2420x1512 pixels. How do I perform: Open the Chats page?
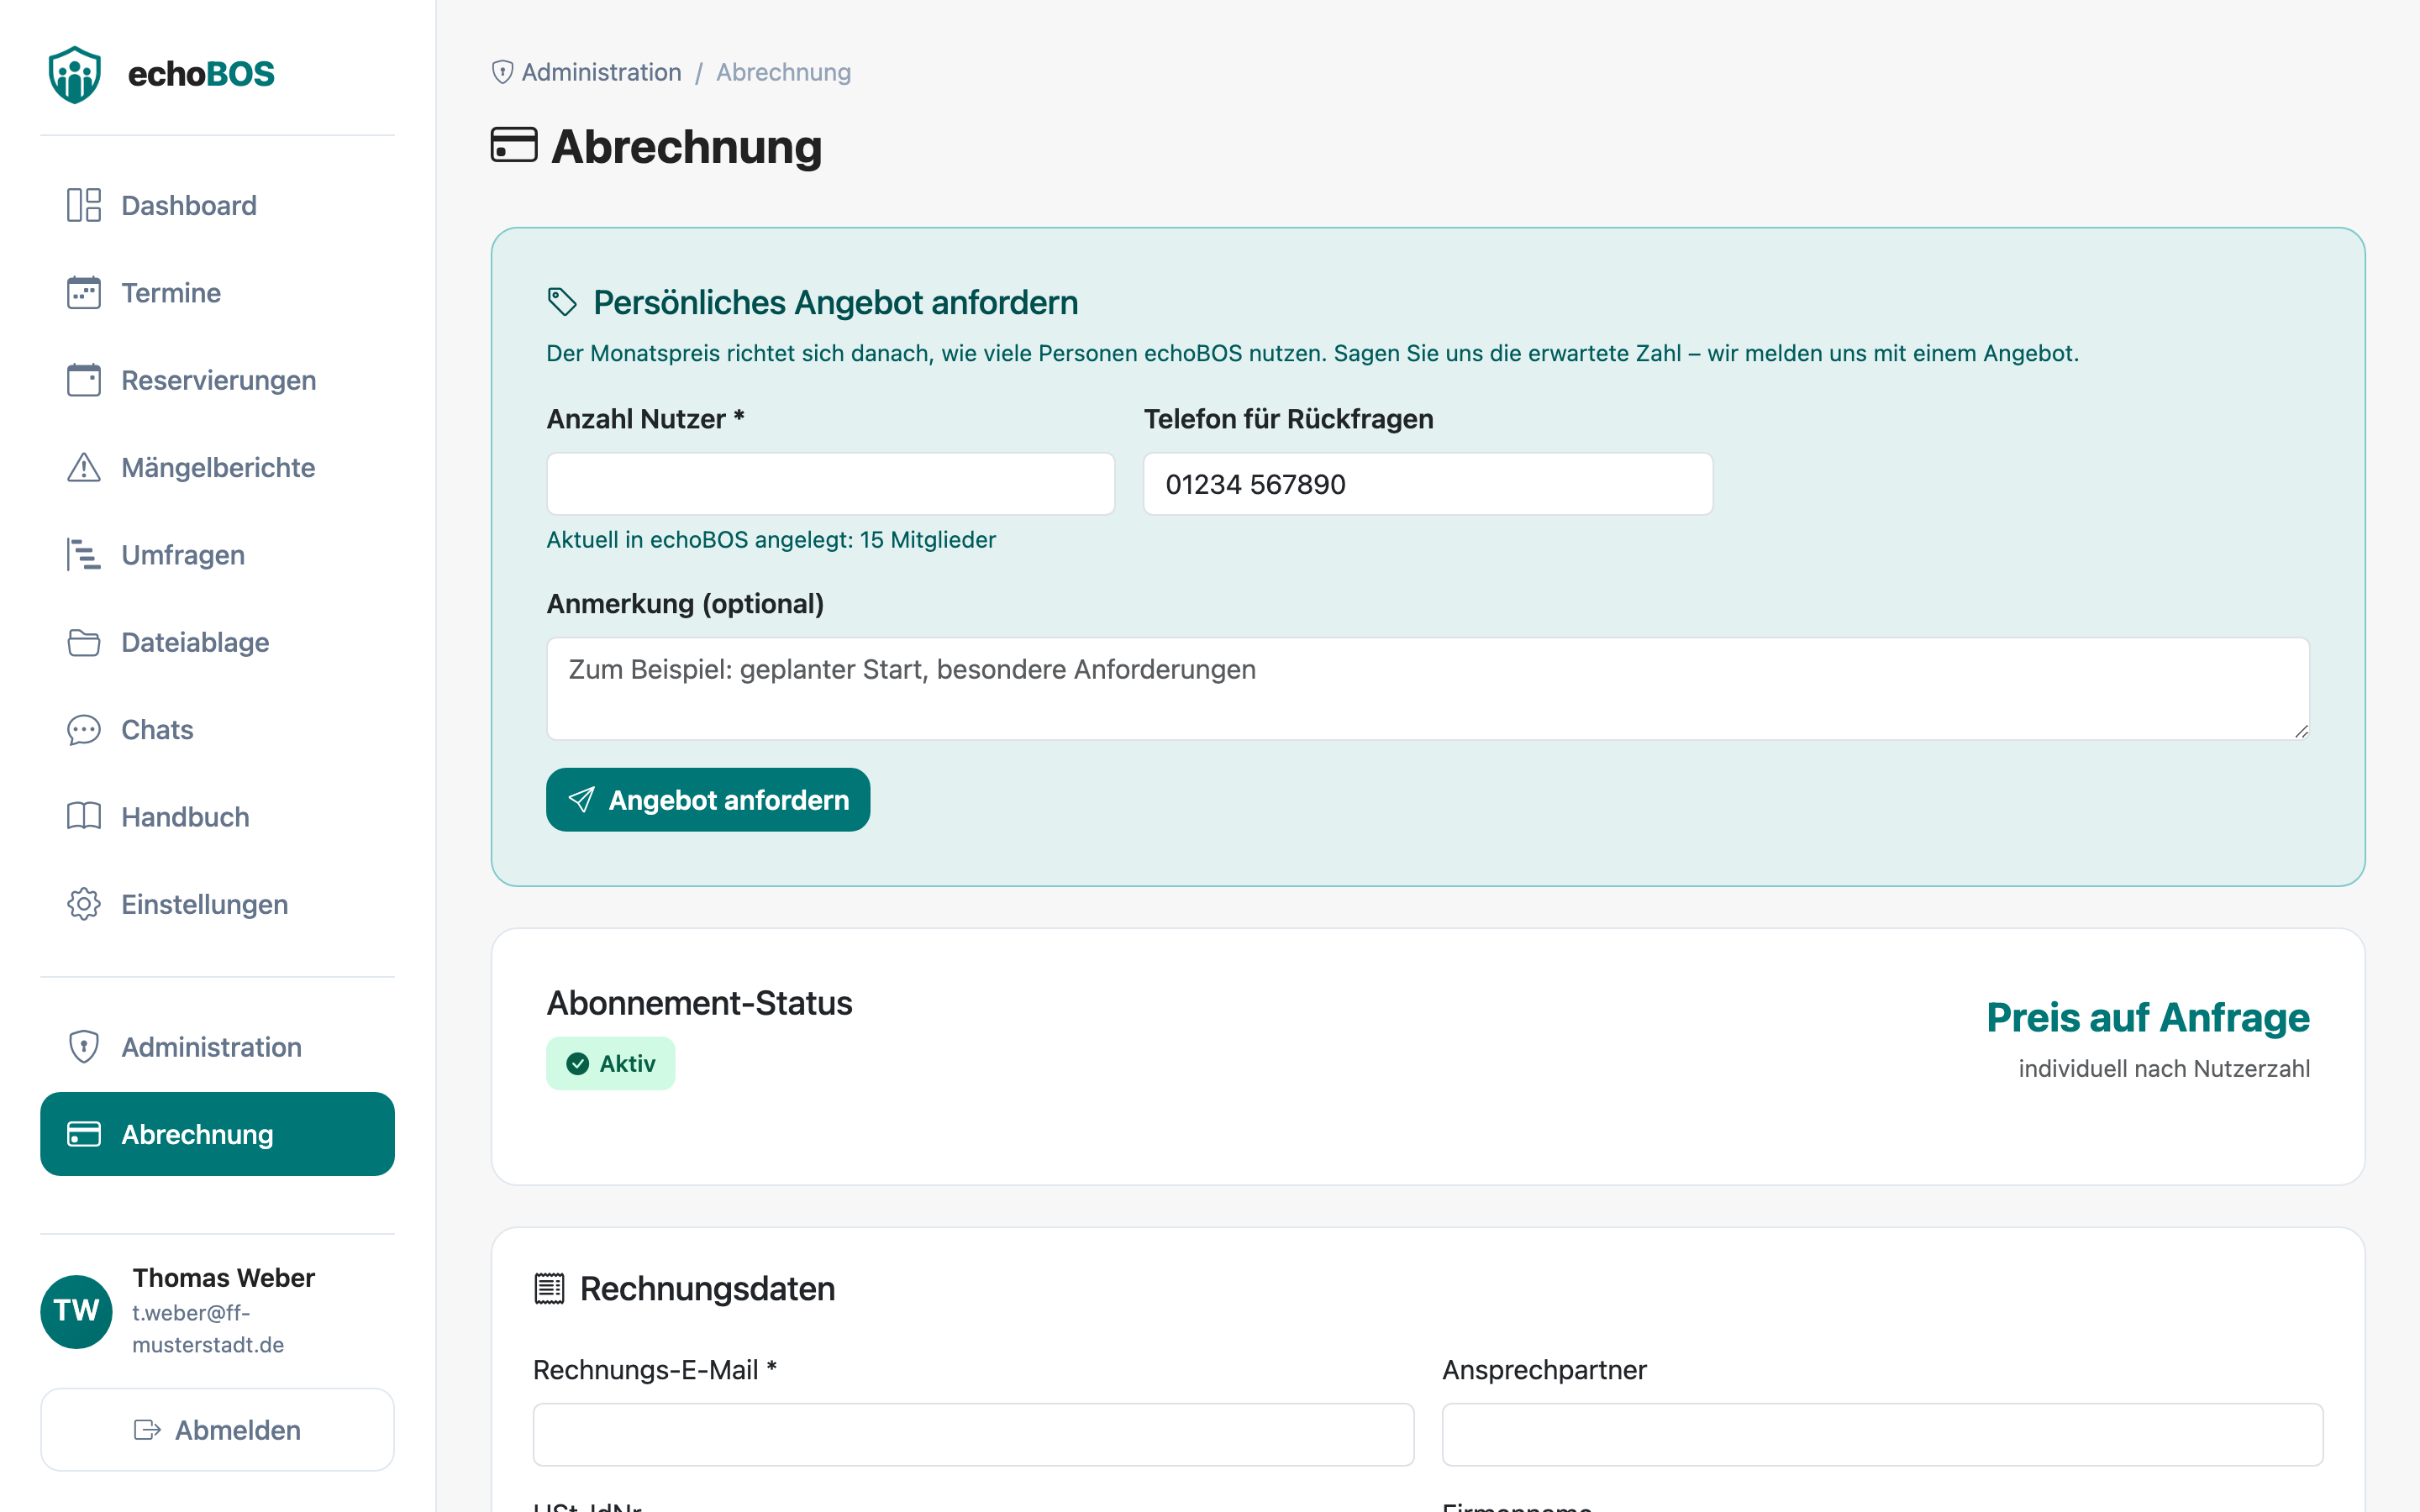click(217, 730)
